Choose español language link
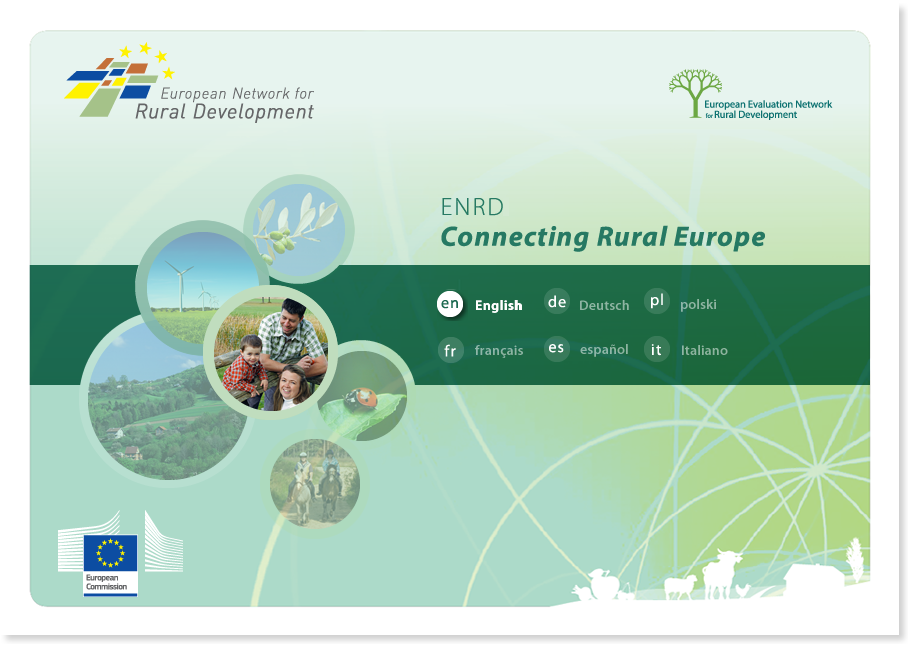Screen dimensions: 911x648 pyautogui.click(x=604, y=349)
